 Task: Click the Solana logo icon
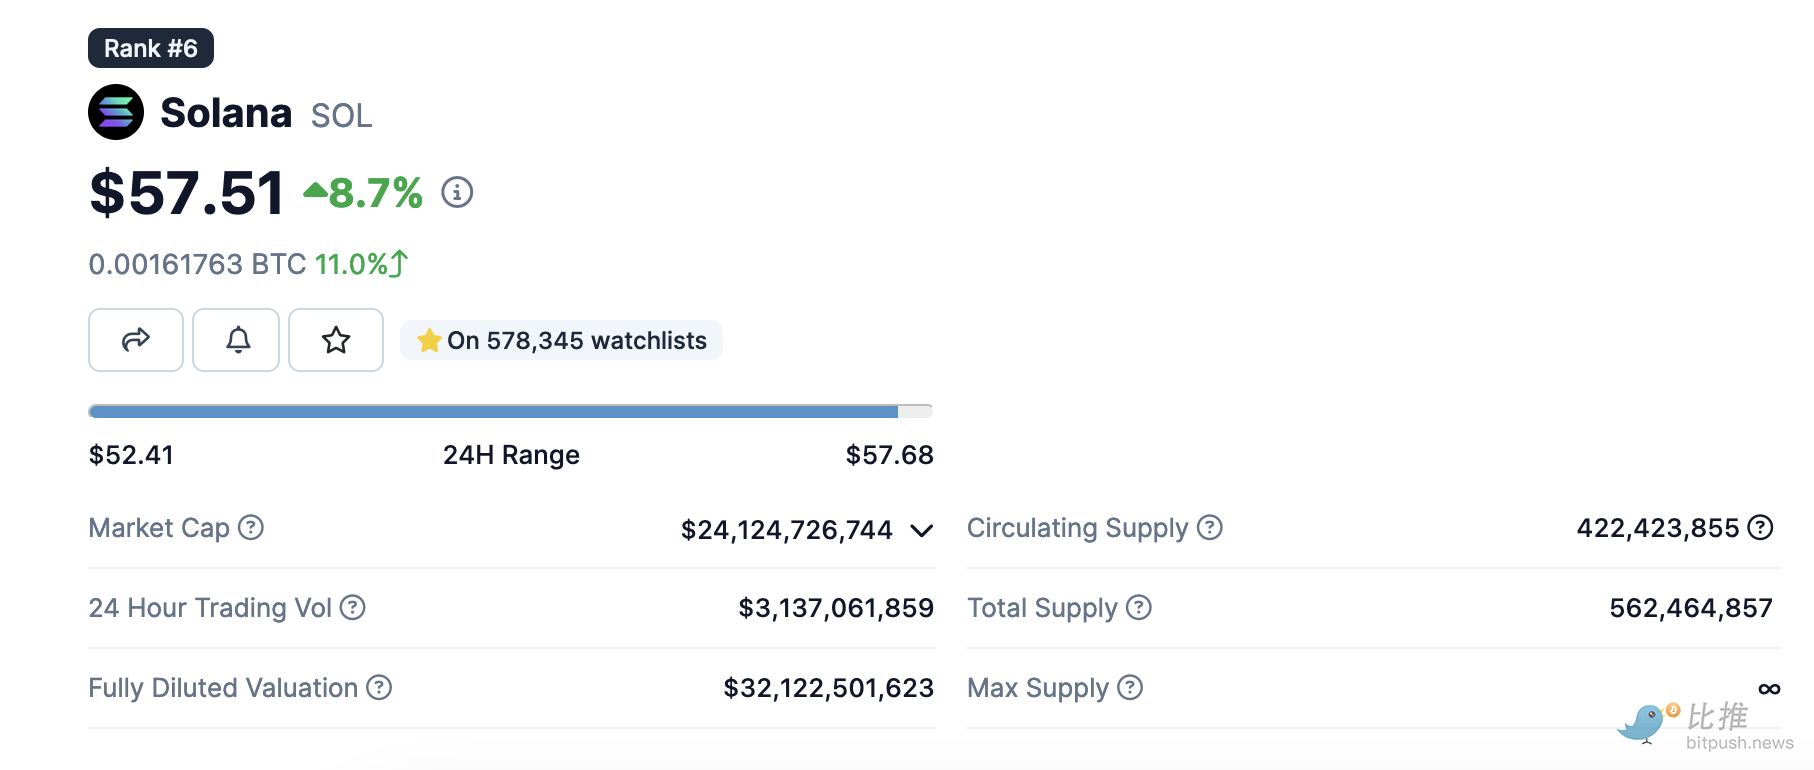[x=116, y=112]
